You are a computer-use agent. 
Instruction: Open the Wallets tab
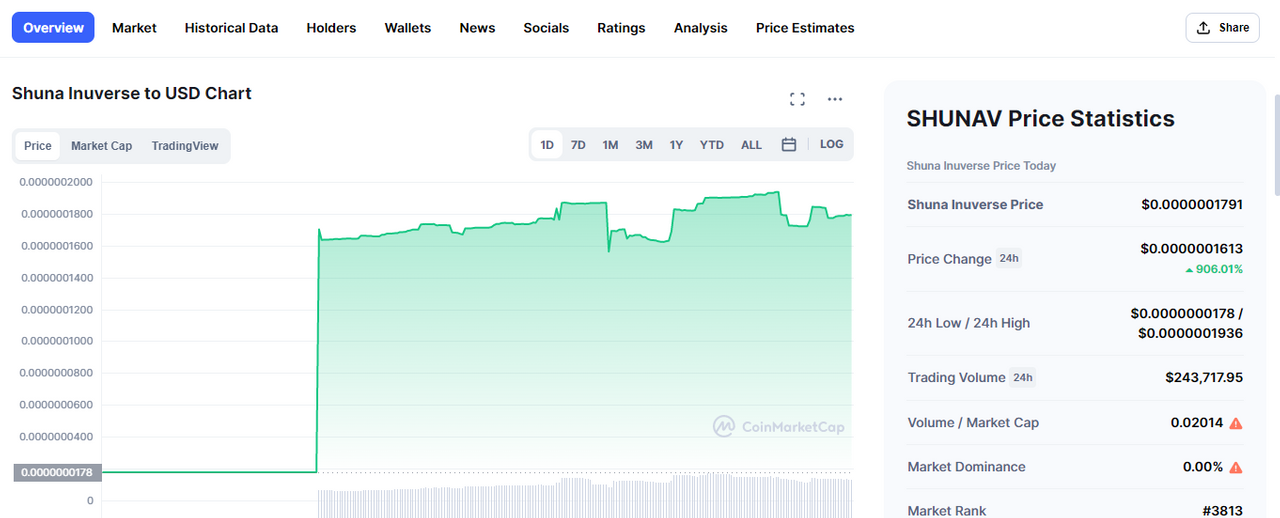pyautogui.click(x=408, y=28)
